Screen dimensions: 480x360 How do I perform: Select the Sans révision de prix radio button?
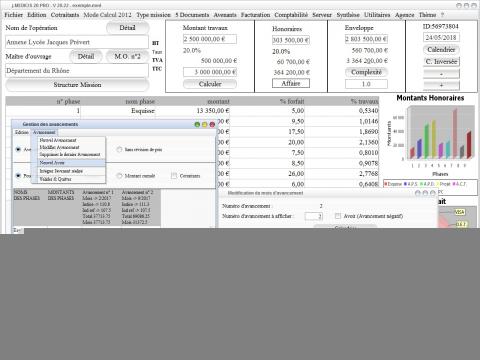pos(119,150)
